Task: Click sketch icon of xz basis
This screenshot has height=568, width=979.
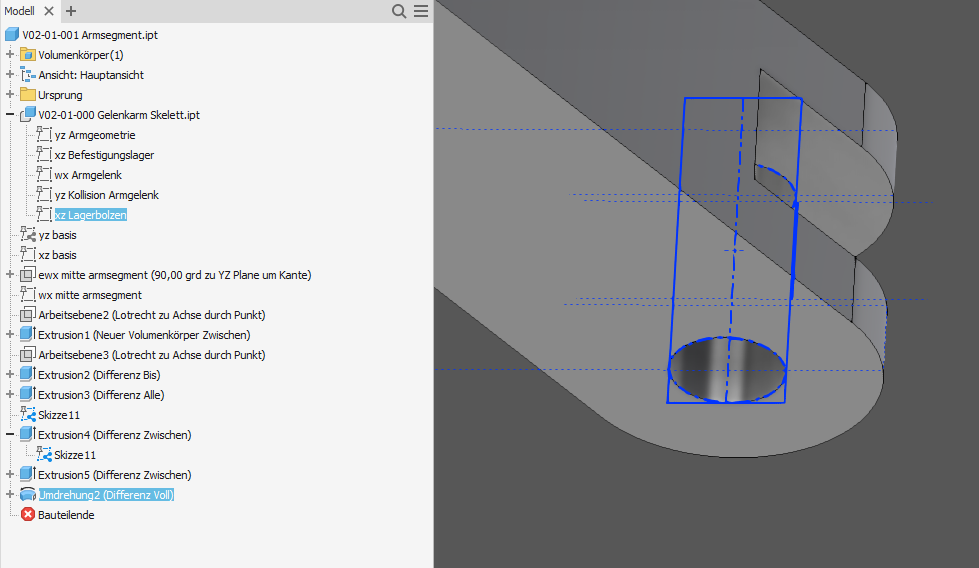Action: (27, 254)
